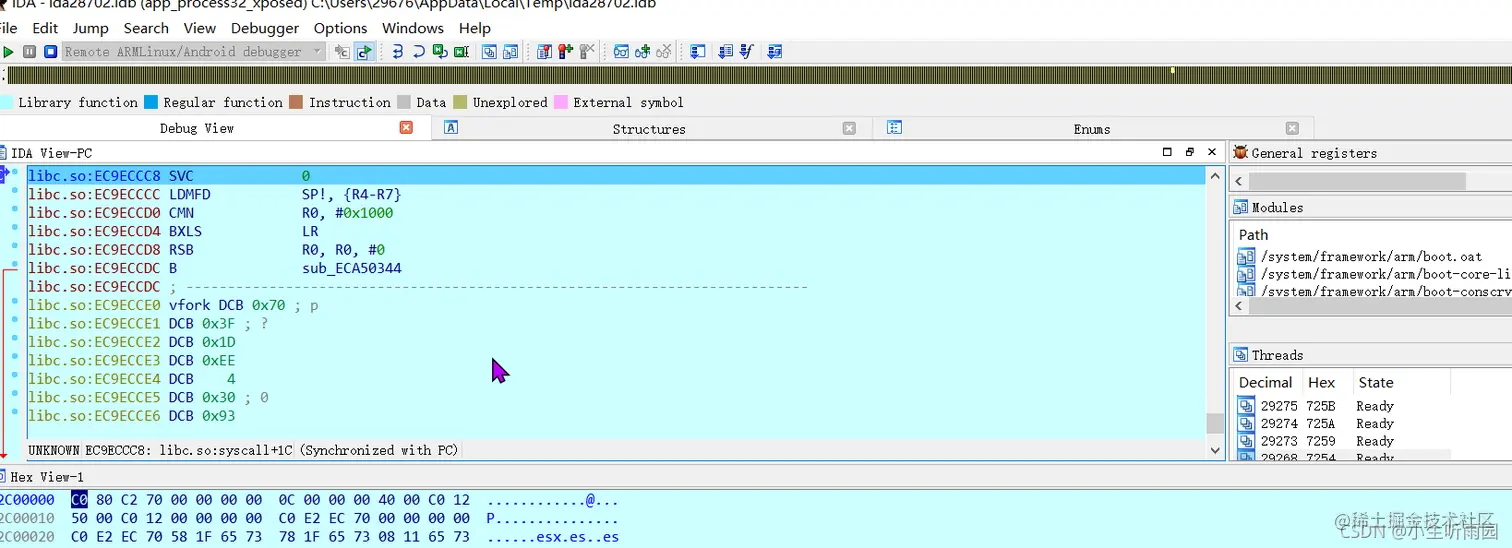
Task: Open the File menu
Action: 8,28
